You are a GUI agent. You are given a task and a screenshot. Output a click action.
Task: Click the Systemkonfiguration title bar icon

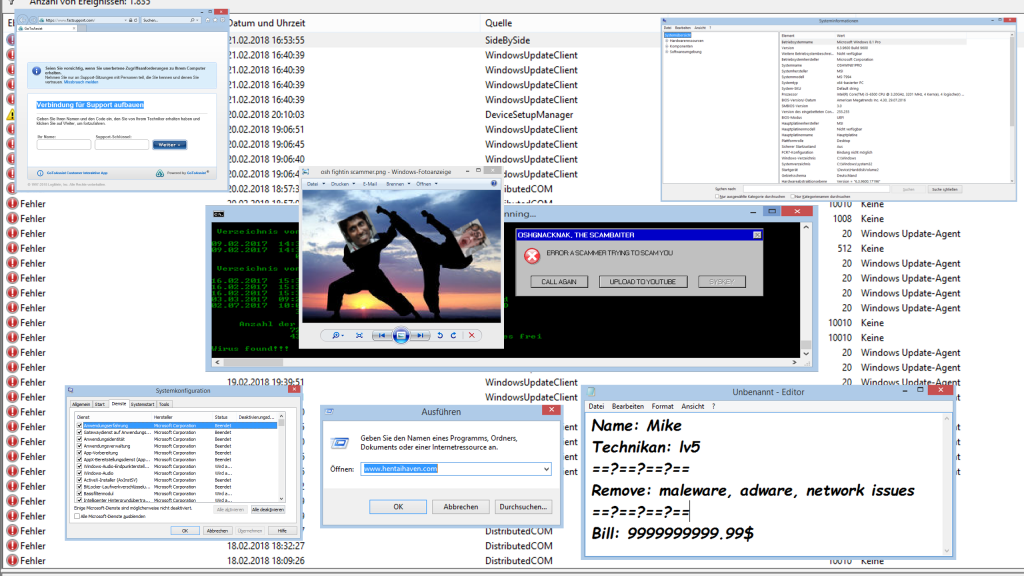(71, 391)
